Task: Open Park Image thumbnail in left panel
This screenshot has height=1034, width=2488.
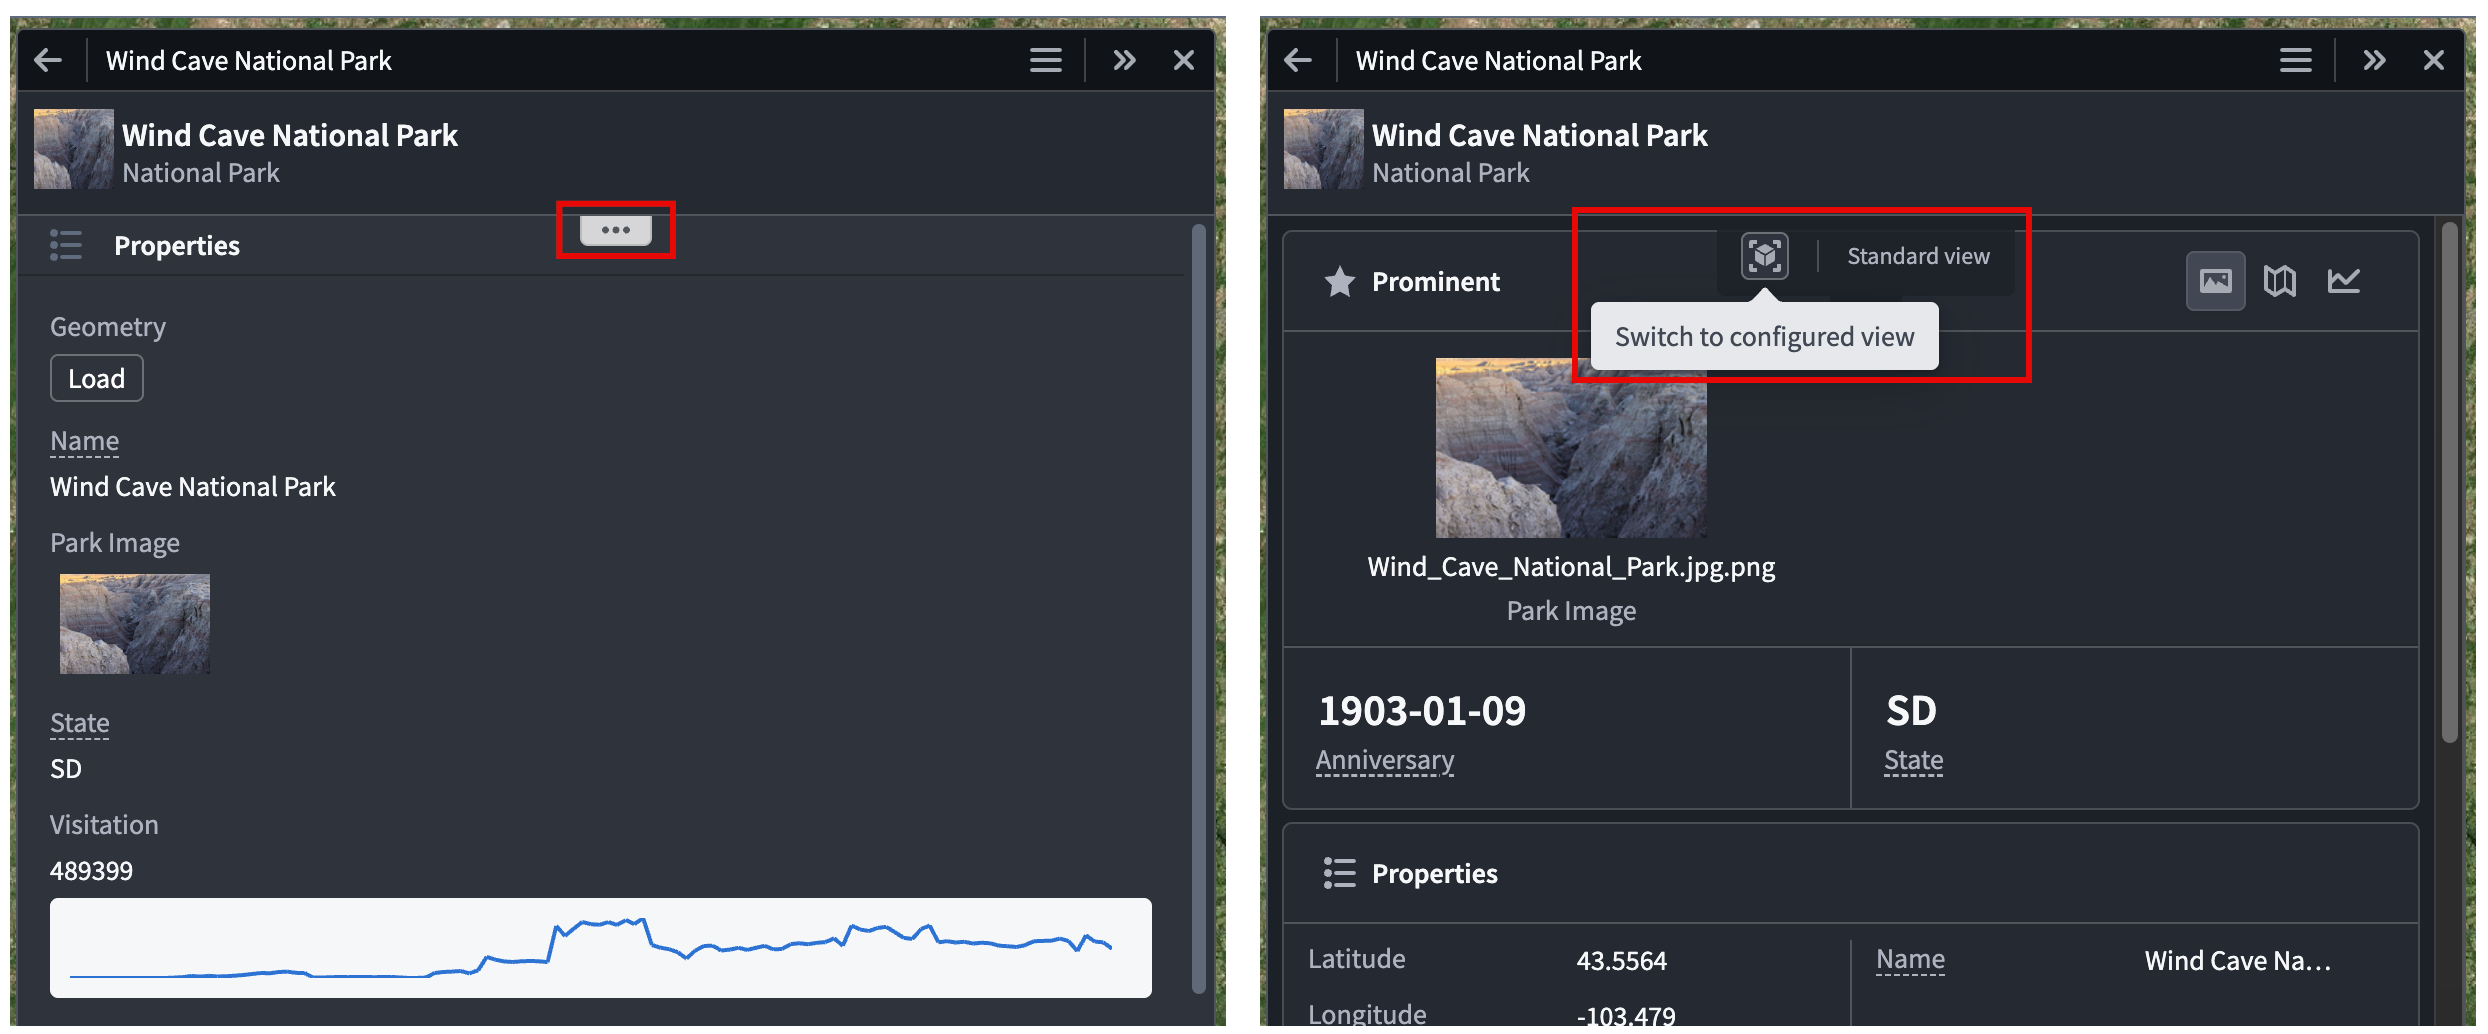Action: [x=135, y=623]
